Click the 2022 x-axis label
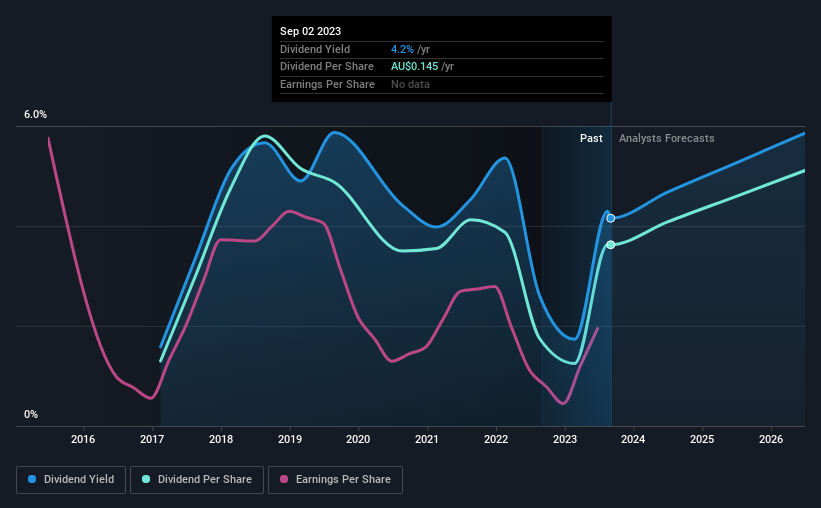 pyautogui.click(x=496, y=439)
